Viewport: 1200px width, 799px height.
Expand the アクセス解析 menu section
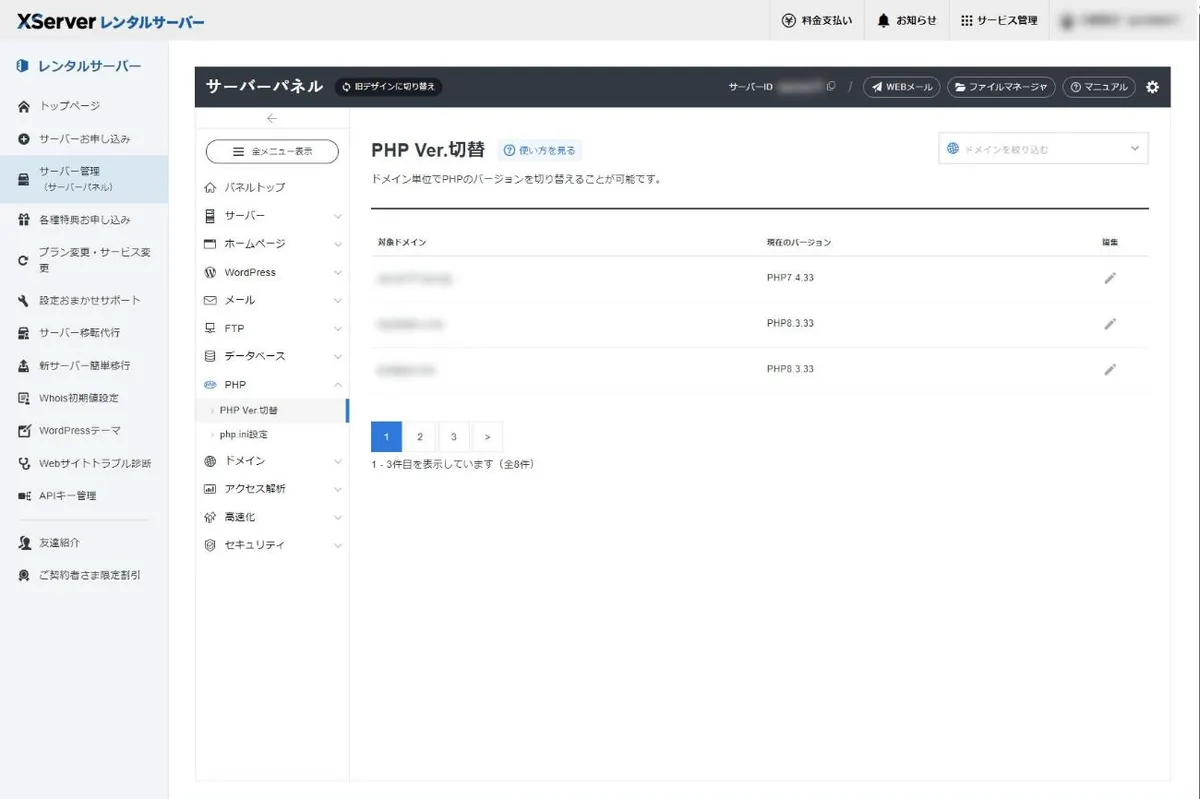272,489
